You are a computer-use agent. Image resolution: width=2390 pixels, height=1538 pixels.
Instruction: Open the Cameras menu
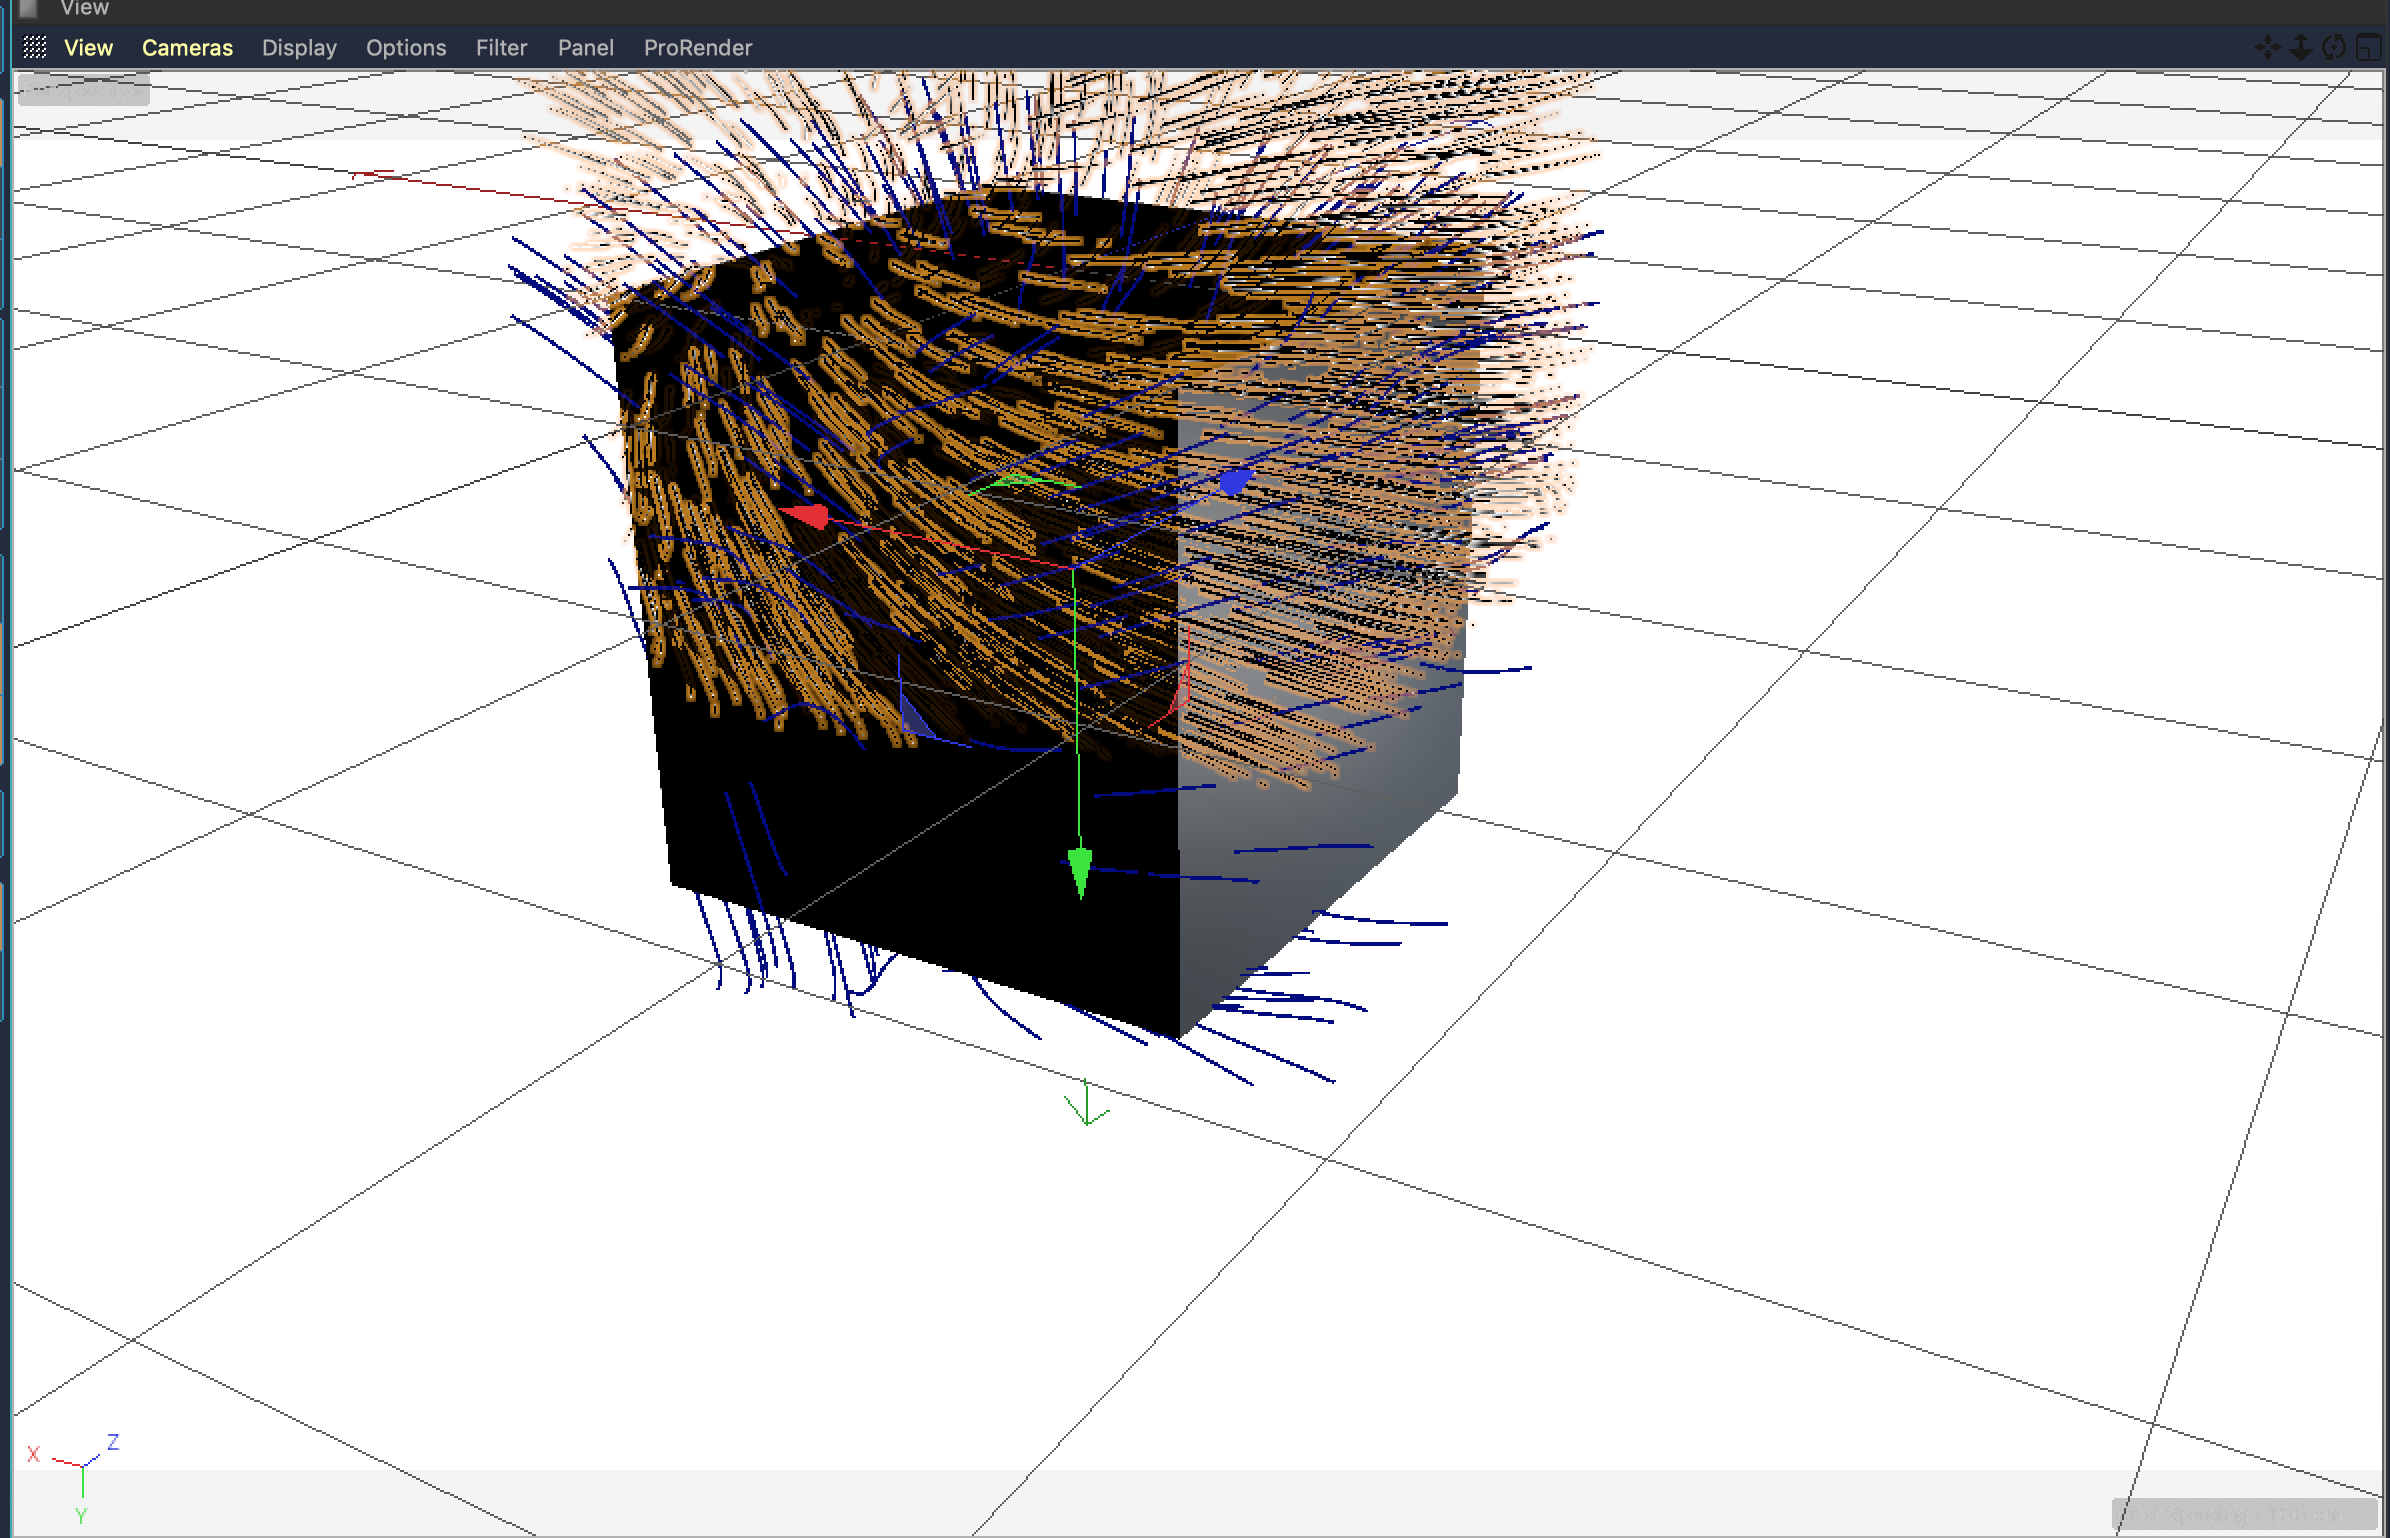coord(187,47)
